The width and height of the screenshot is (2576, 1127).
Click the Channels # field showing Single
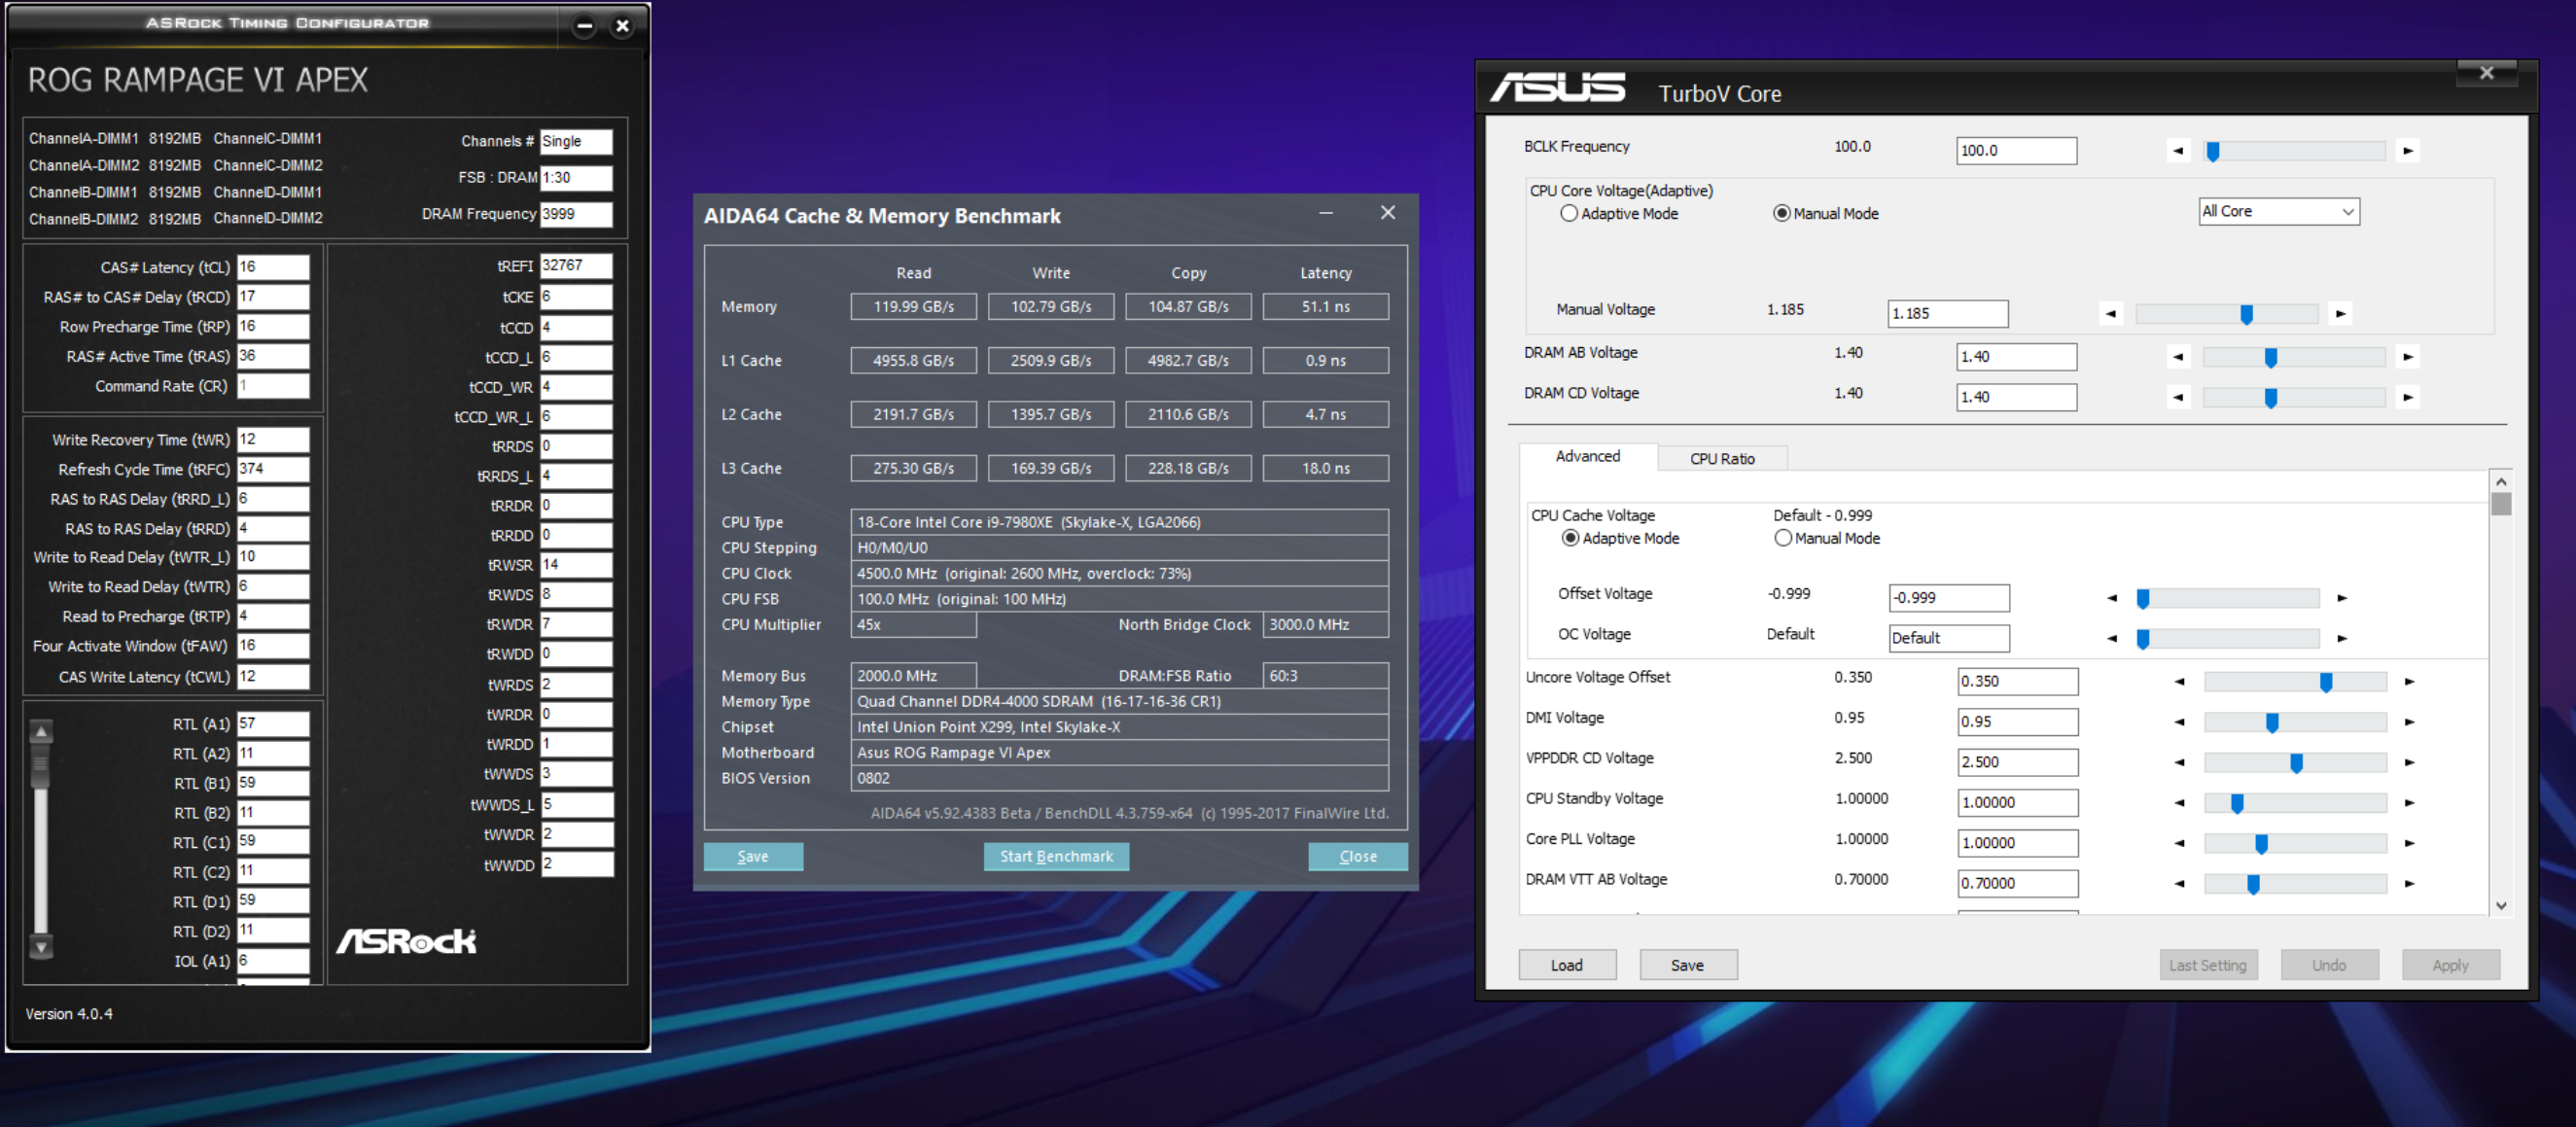pos(576,141)
